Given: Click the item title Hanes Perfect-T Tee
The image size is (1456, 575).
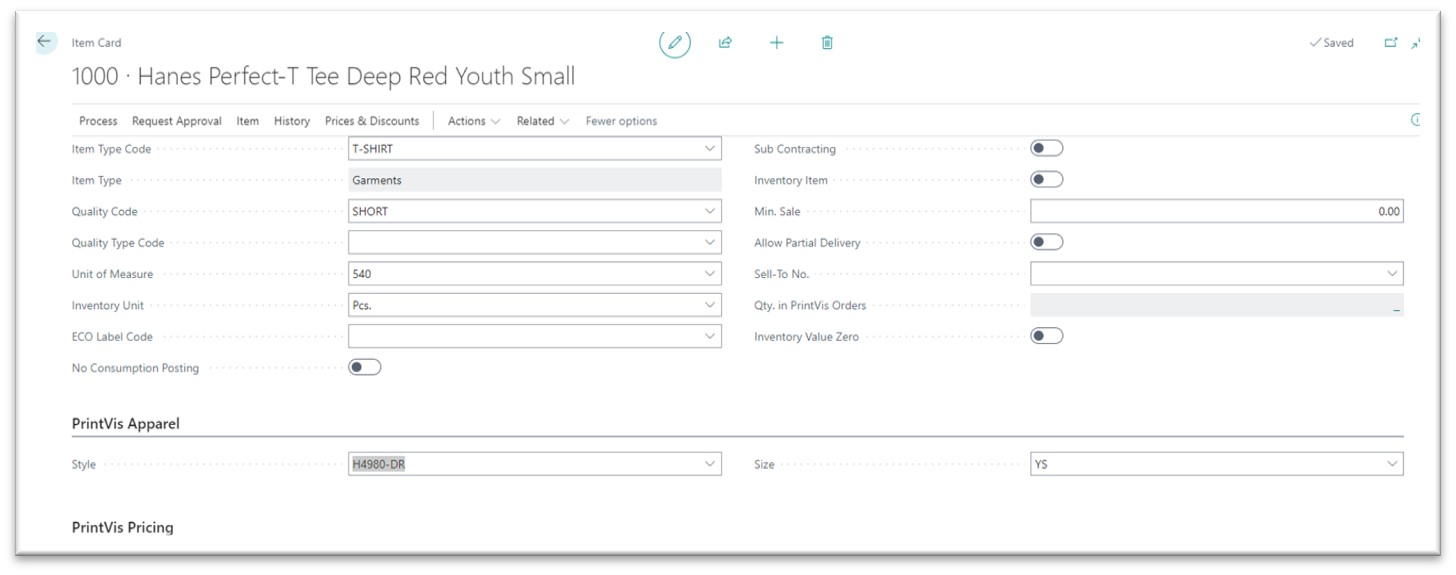Looking at the screenshot, I should [323, 76].
